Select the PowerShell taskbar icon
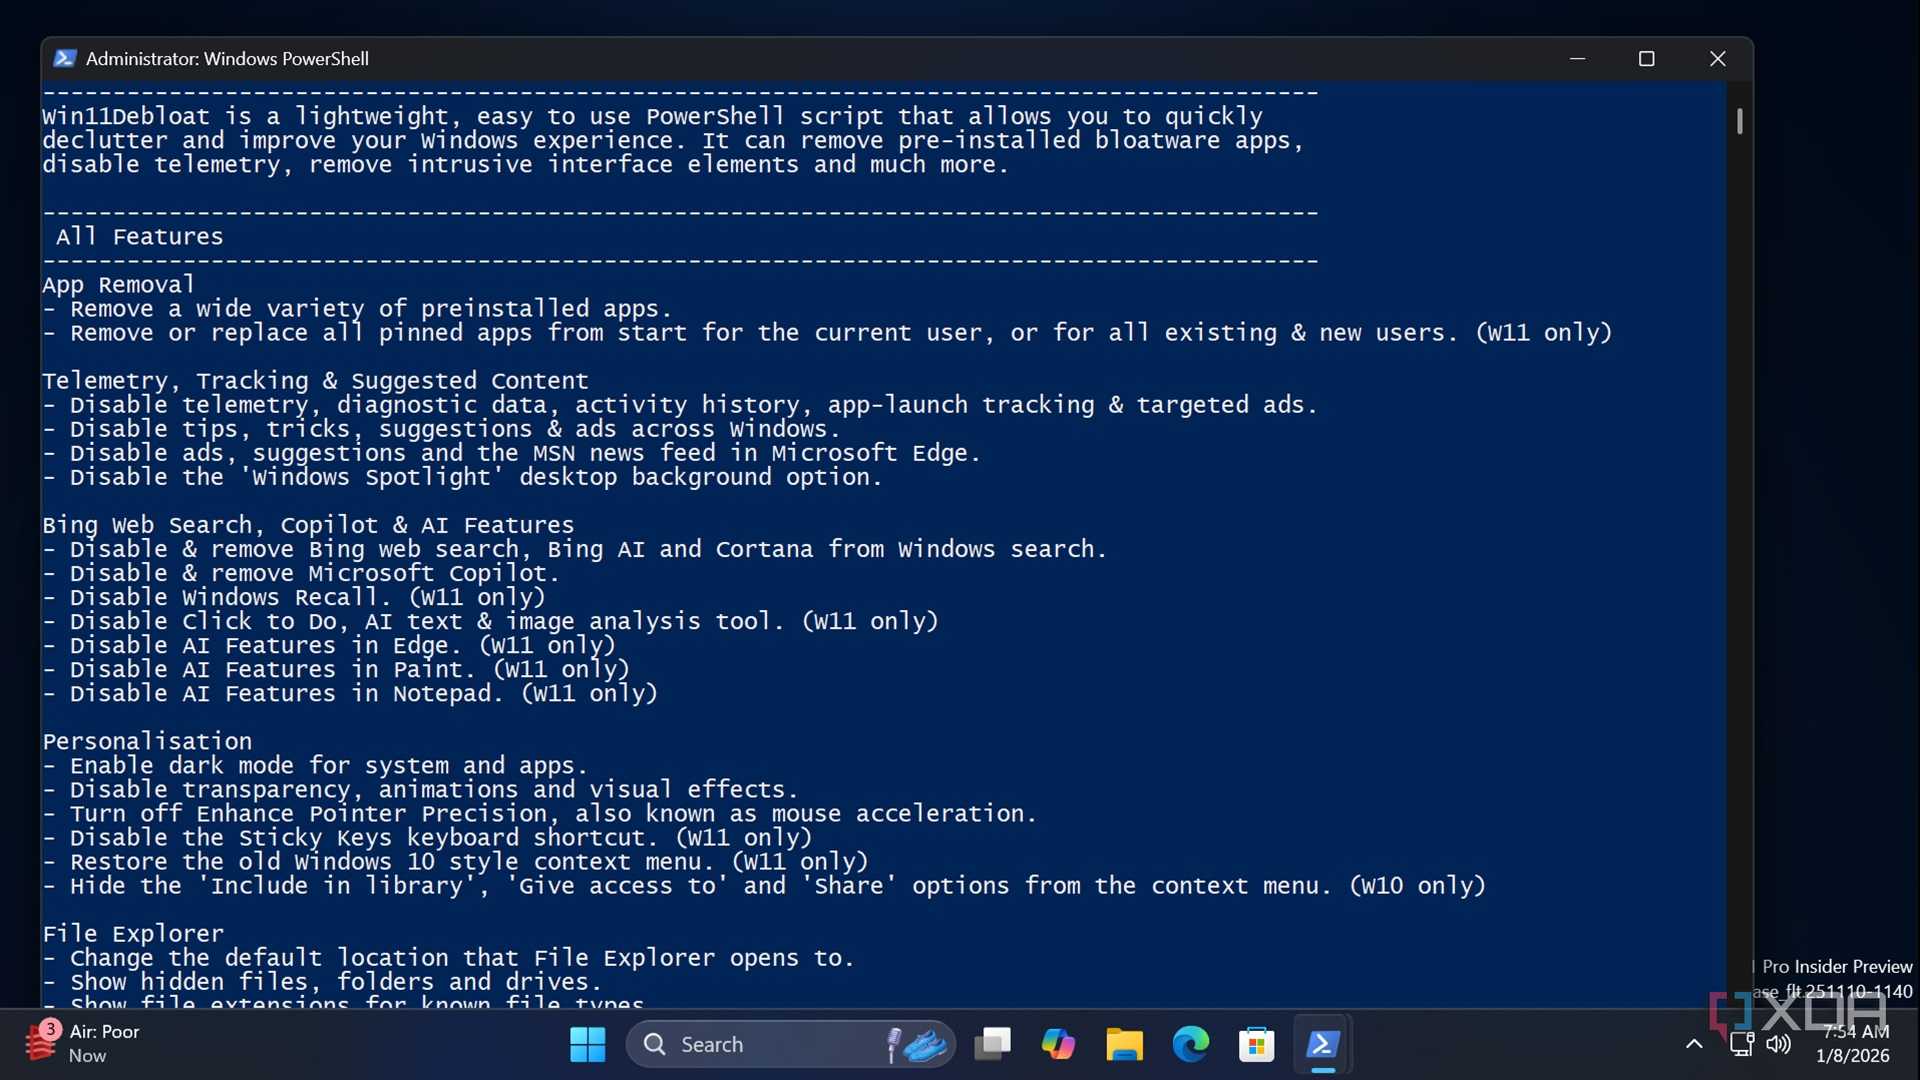The image size is (1920, 1080). click(1322, 1044)
